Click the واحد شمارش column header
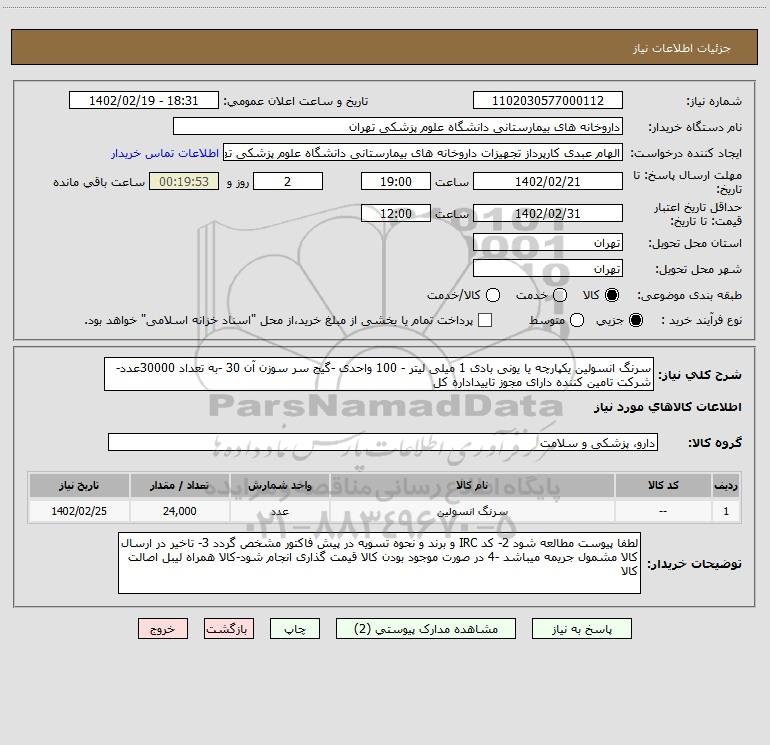 (x=279, y=485)
